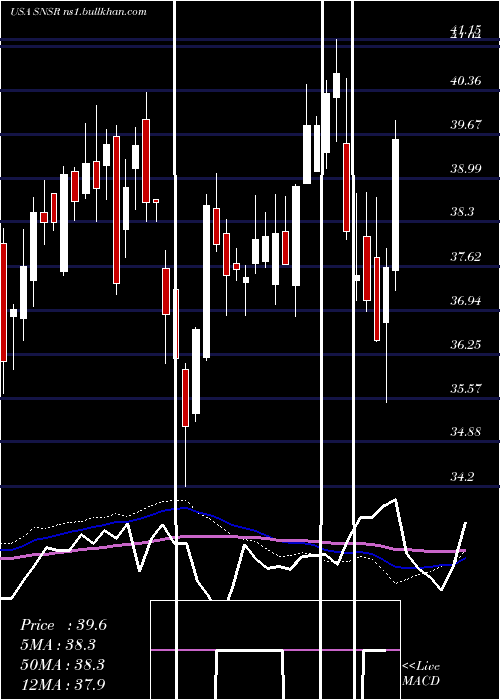This screenshot has width=500, height=700.
Task: Click the 34.88 price axis label
Action: coord(466,432)
